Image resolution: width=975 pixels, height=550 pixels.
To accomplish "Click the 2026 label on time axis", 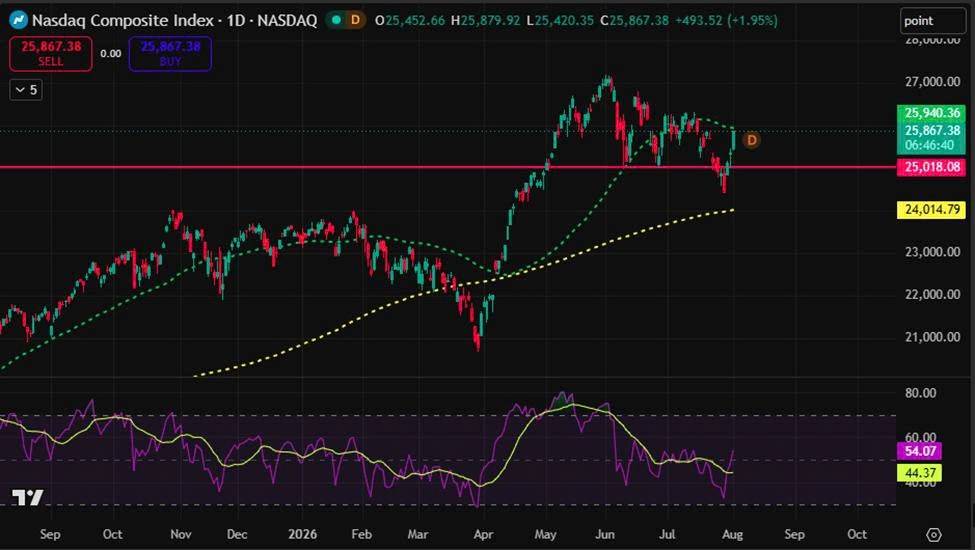I will pos(302,534).
